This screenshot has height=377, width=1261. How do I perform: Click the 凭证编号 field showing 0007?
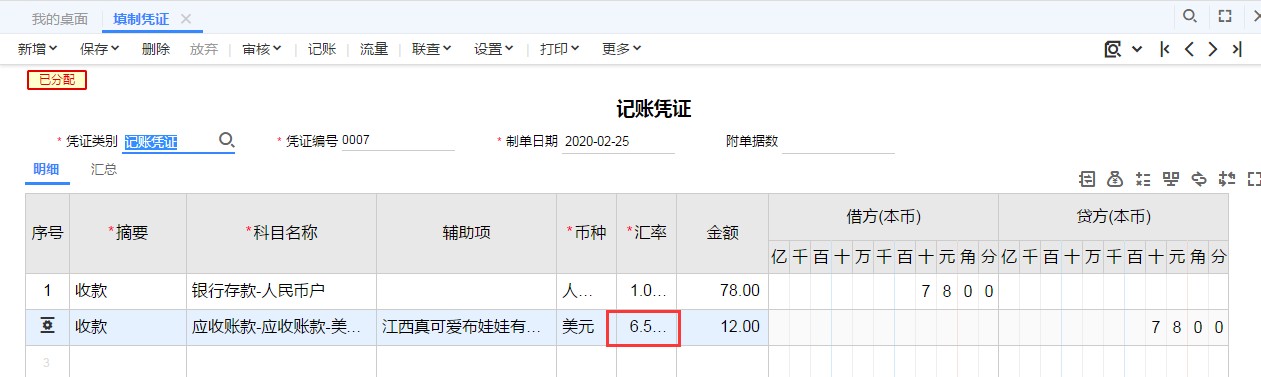398,141
